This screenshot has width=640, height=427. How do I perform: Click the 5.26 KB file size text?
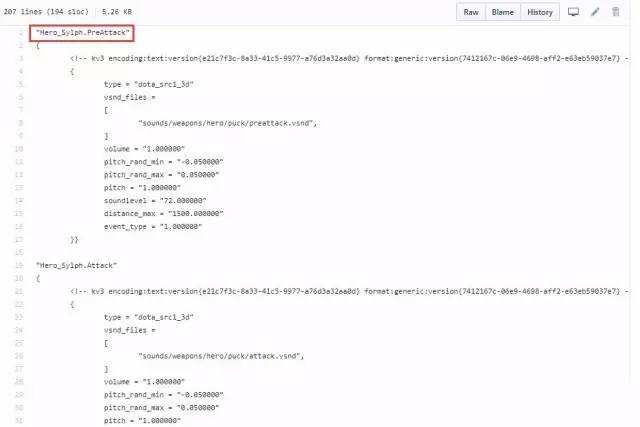coord(117,12)
